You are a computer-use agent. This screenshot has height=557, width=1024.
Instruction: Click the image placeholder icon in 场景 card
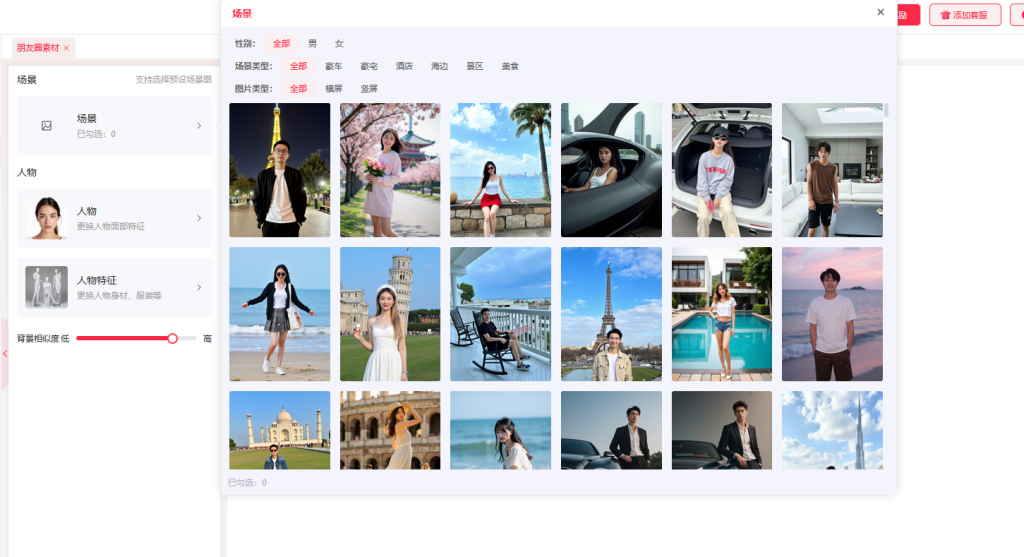[x=46, y=126]
